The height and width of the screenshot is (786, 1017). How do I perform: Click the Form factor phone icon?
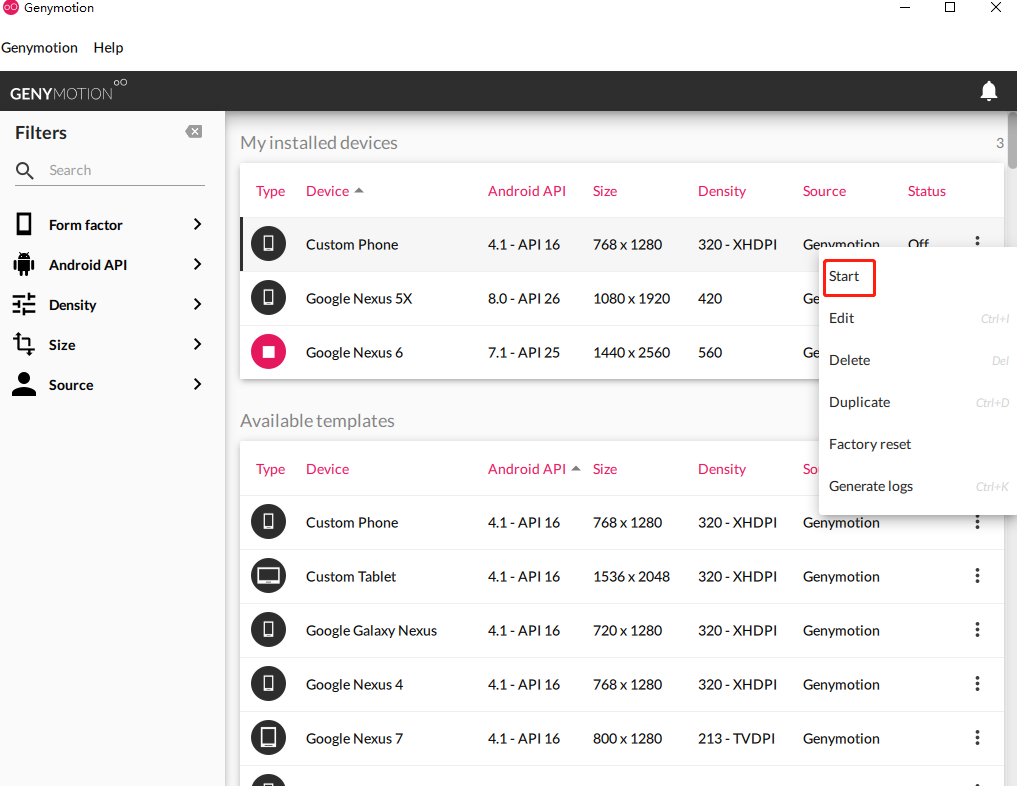[24, 224]
